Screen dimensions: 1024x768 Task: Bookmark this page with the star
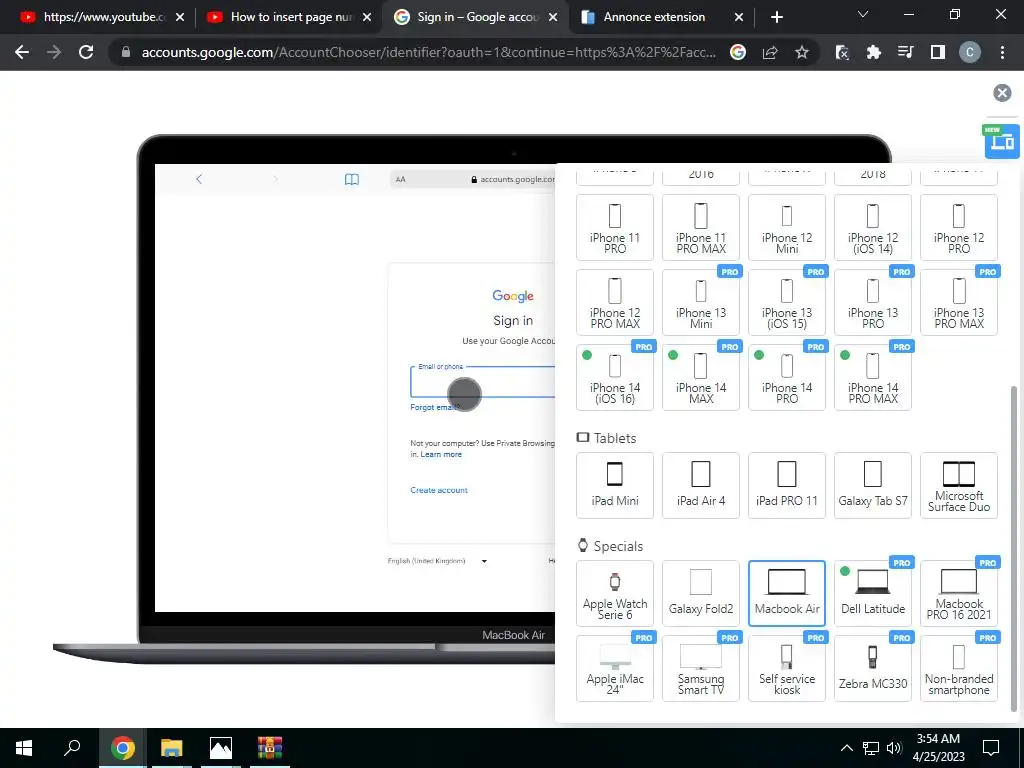[x=801, y=52]
